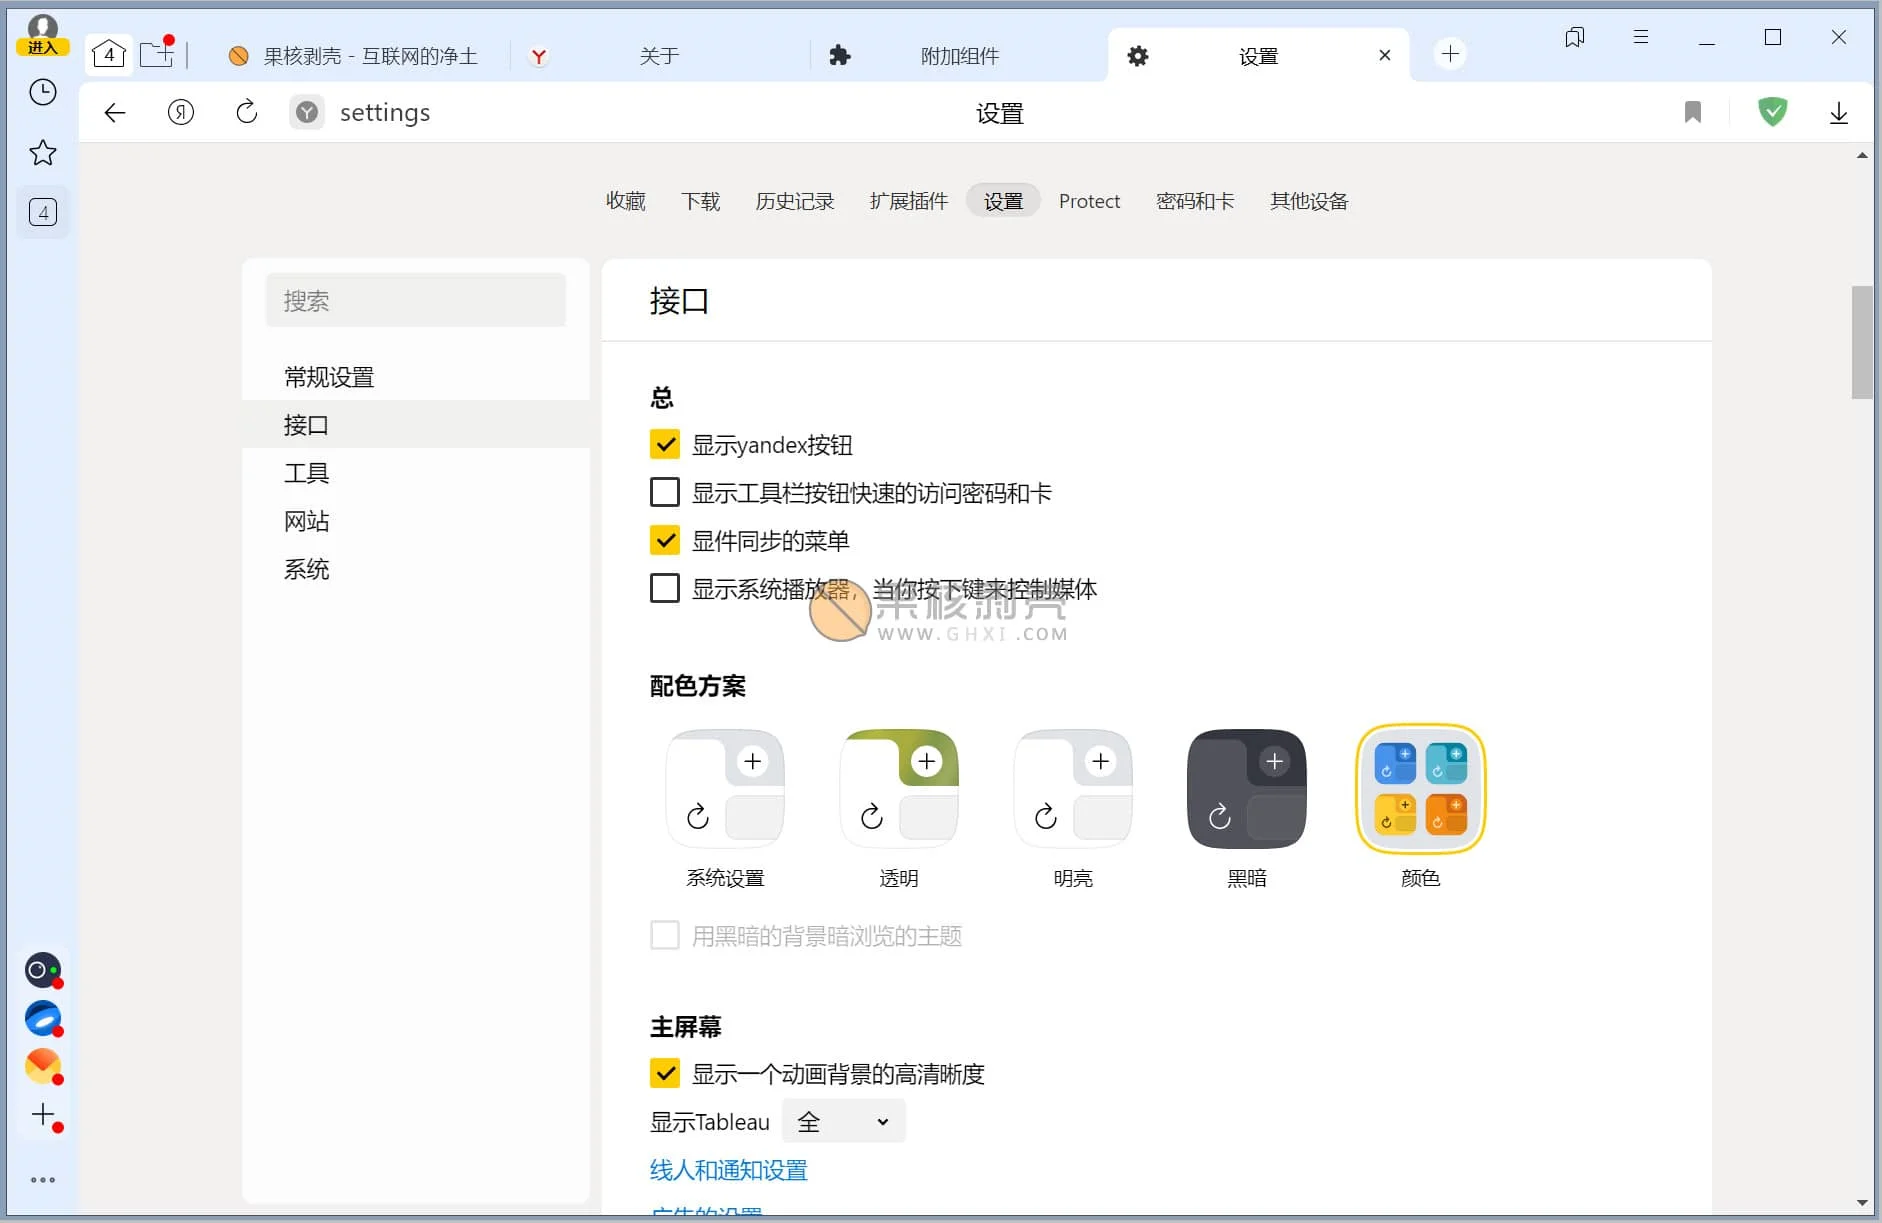Open the 密码和卡 navigation tab
This screenshot has height=1223, width=1882.
pyautogui.click(x=1195, y=201)
